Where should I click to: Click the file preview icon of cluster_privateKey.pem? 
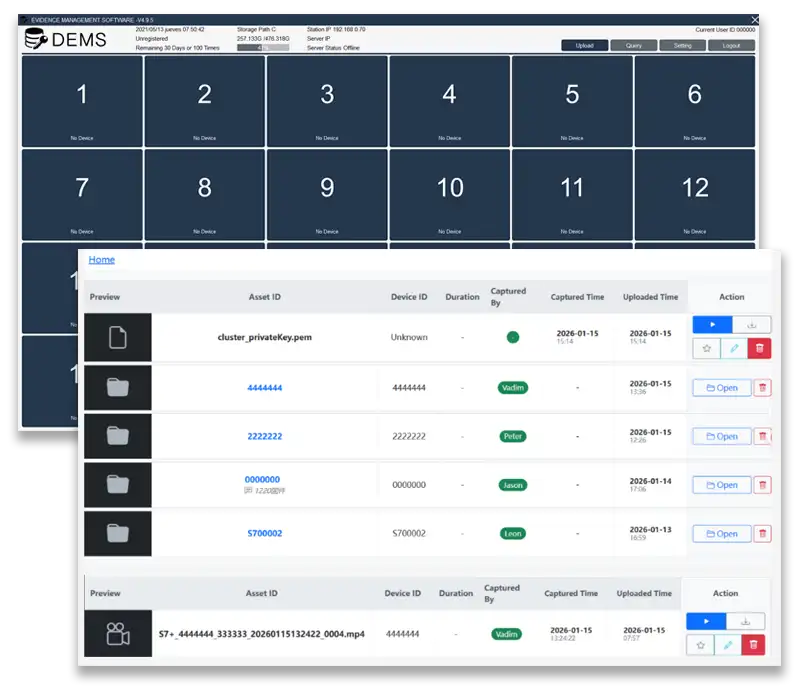tap(118, 337)
